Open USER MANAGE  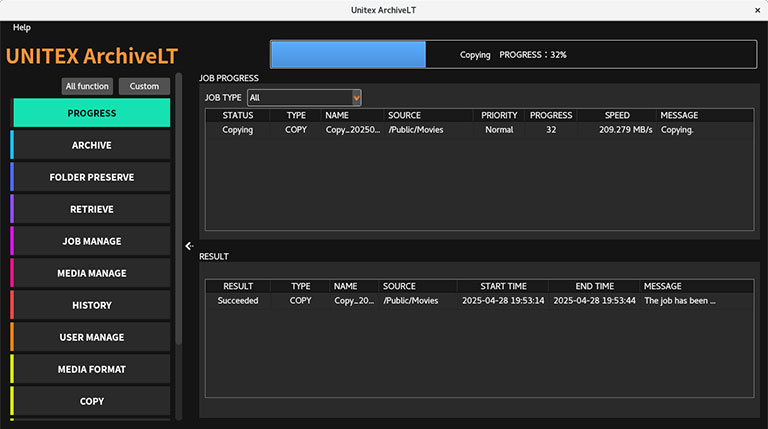tap(92, 337)
